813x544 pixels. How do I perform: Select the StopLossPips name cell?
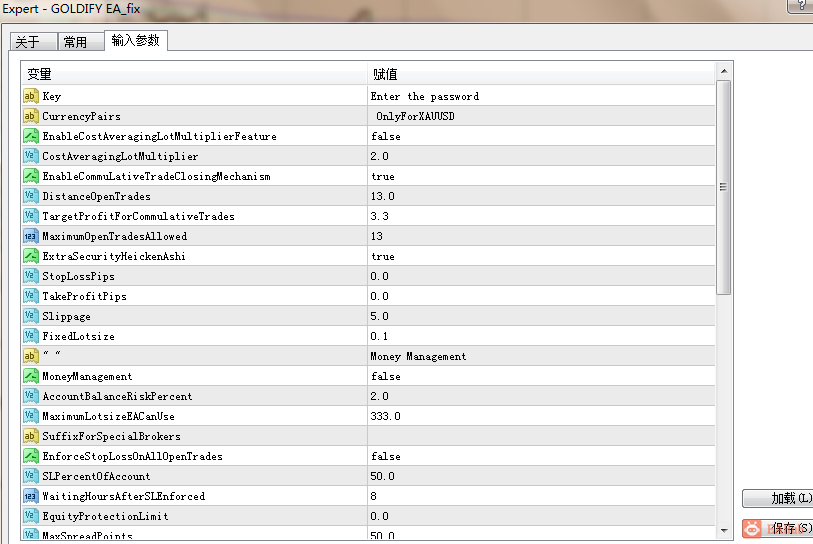pyautogui.click(x=194, y=276)
